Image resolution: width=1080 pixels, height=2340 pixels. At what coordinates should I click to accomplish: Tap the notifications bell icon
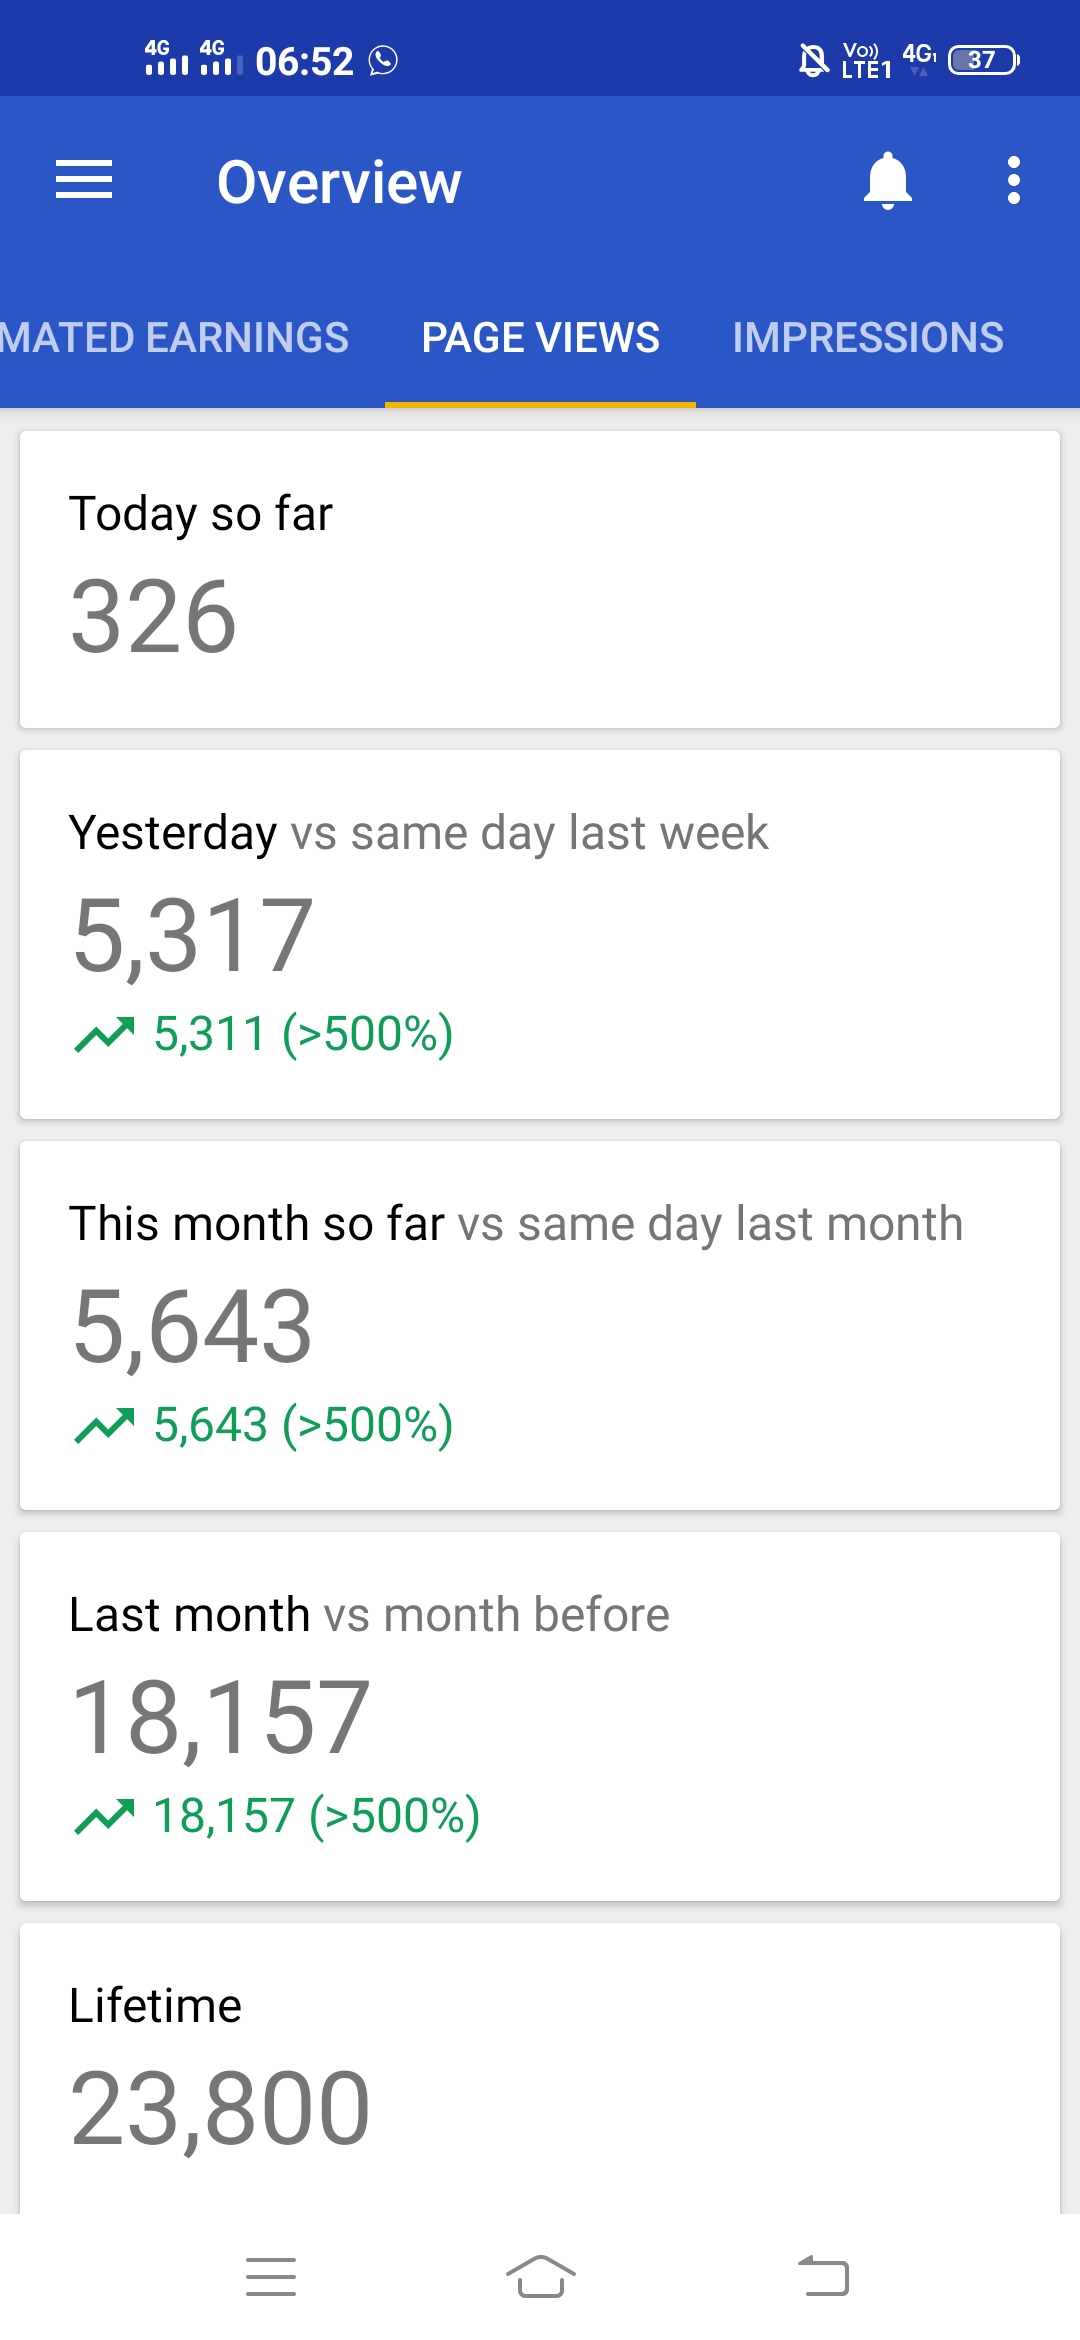887,181
